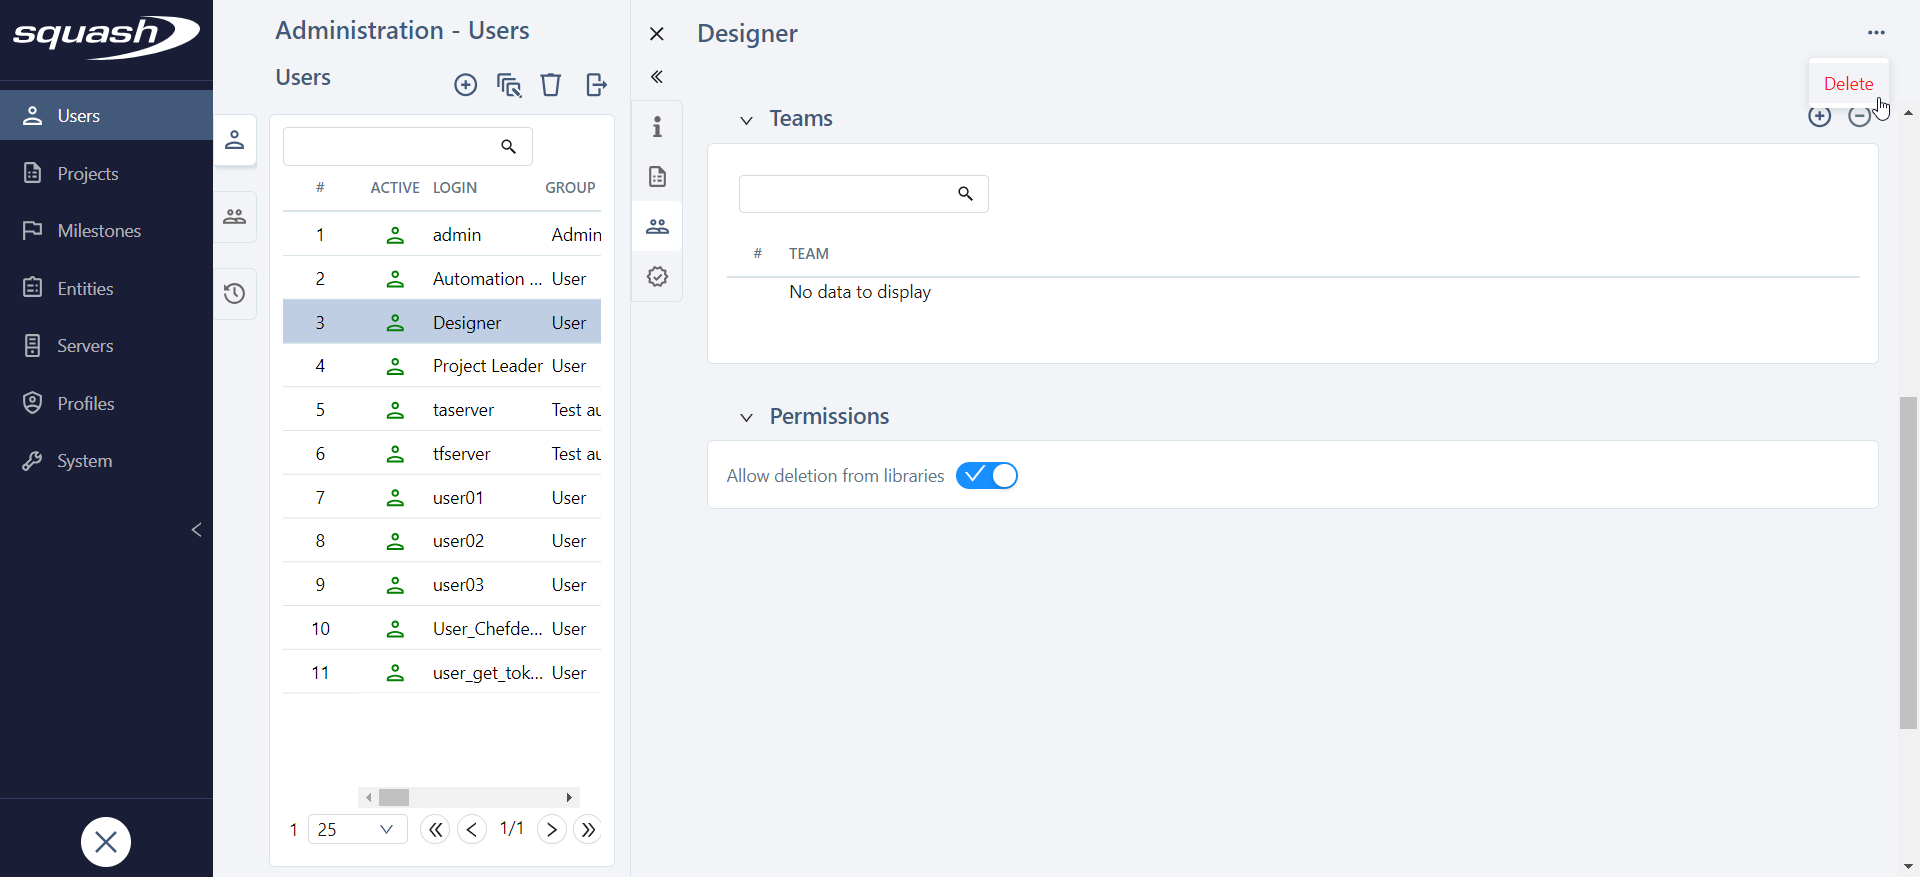Go to the next page of users

[x=551, y=829]
